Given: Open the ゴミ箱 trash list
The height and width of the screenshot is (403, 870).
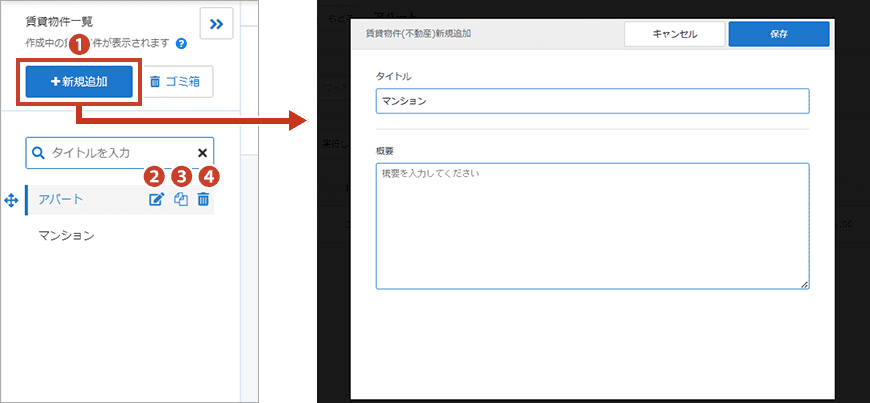Looking at the screenshot, I should point(174,82).
